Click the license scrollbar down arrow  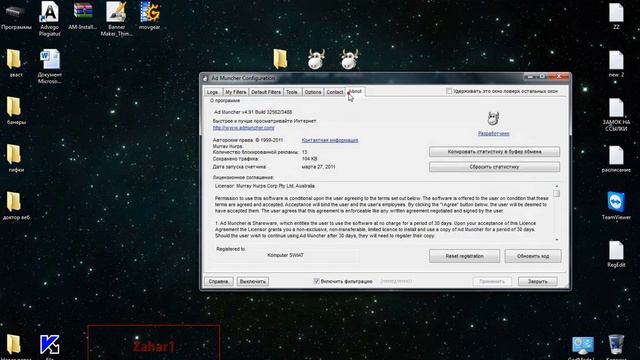point(556,240)
